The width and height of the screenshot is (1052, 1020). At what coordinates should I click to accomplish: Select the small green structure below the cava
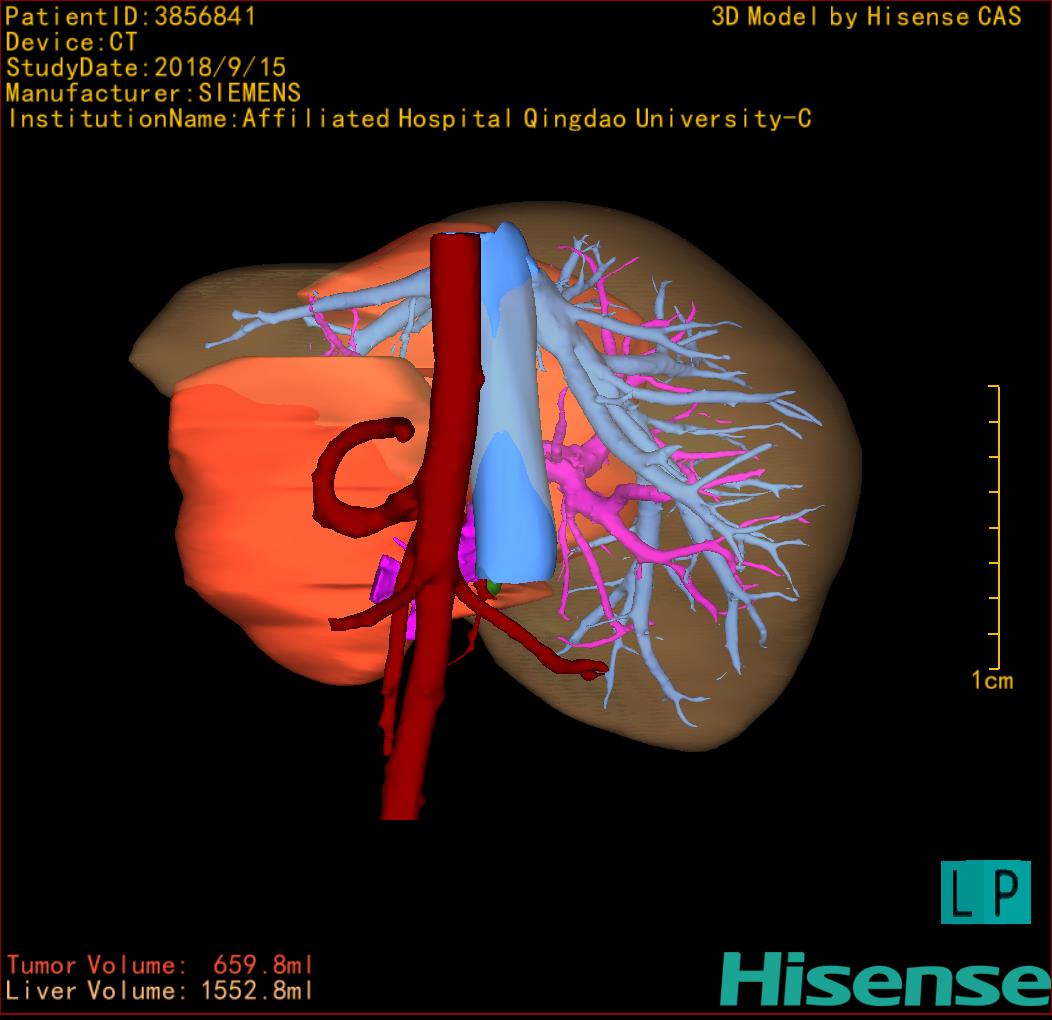tap(492, 587)
